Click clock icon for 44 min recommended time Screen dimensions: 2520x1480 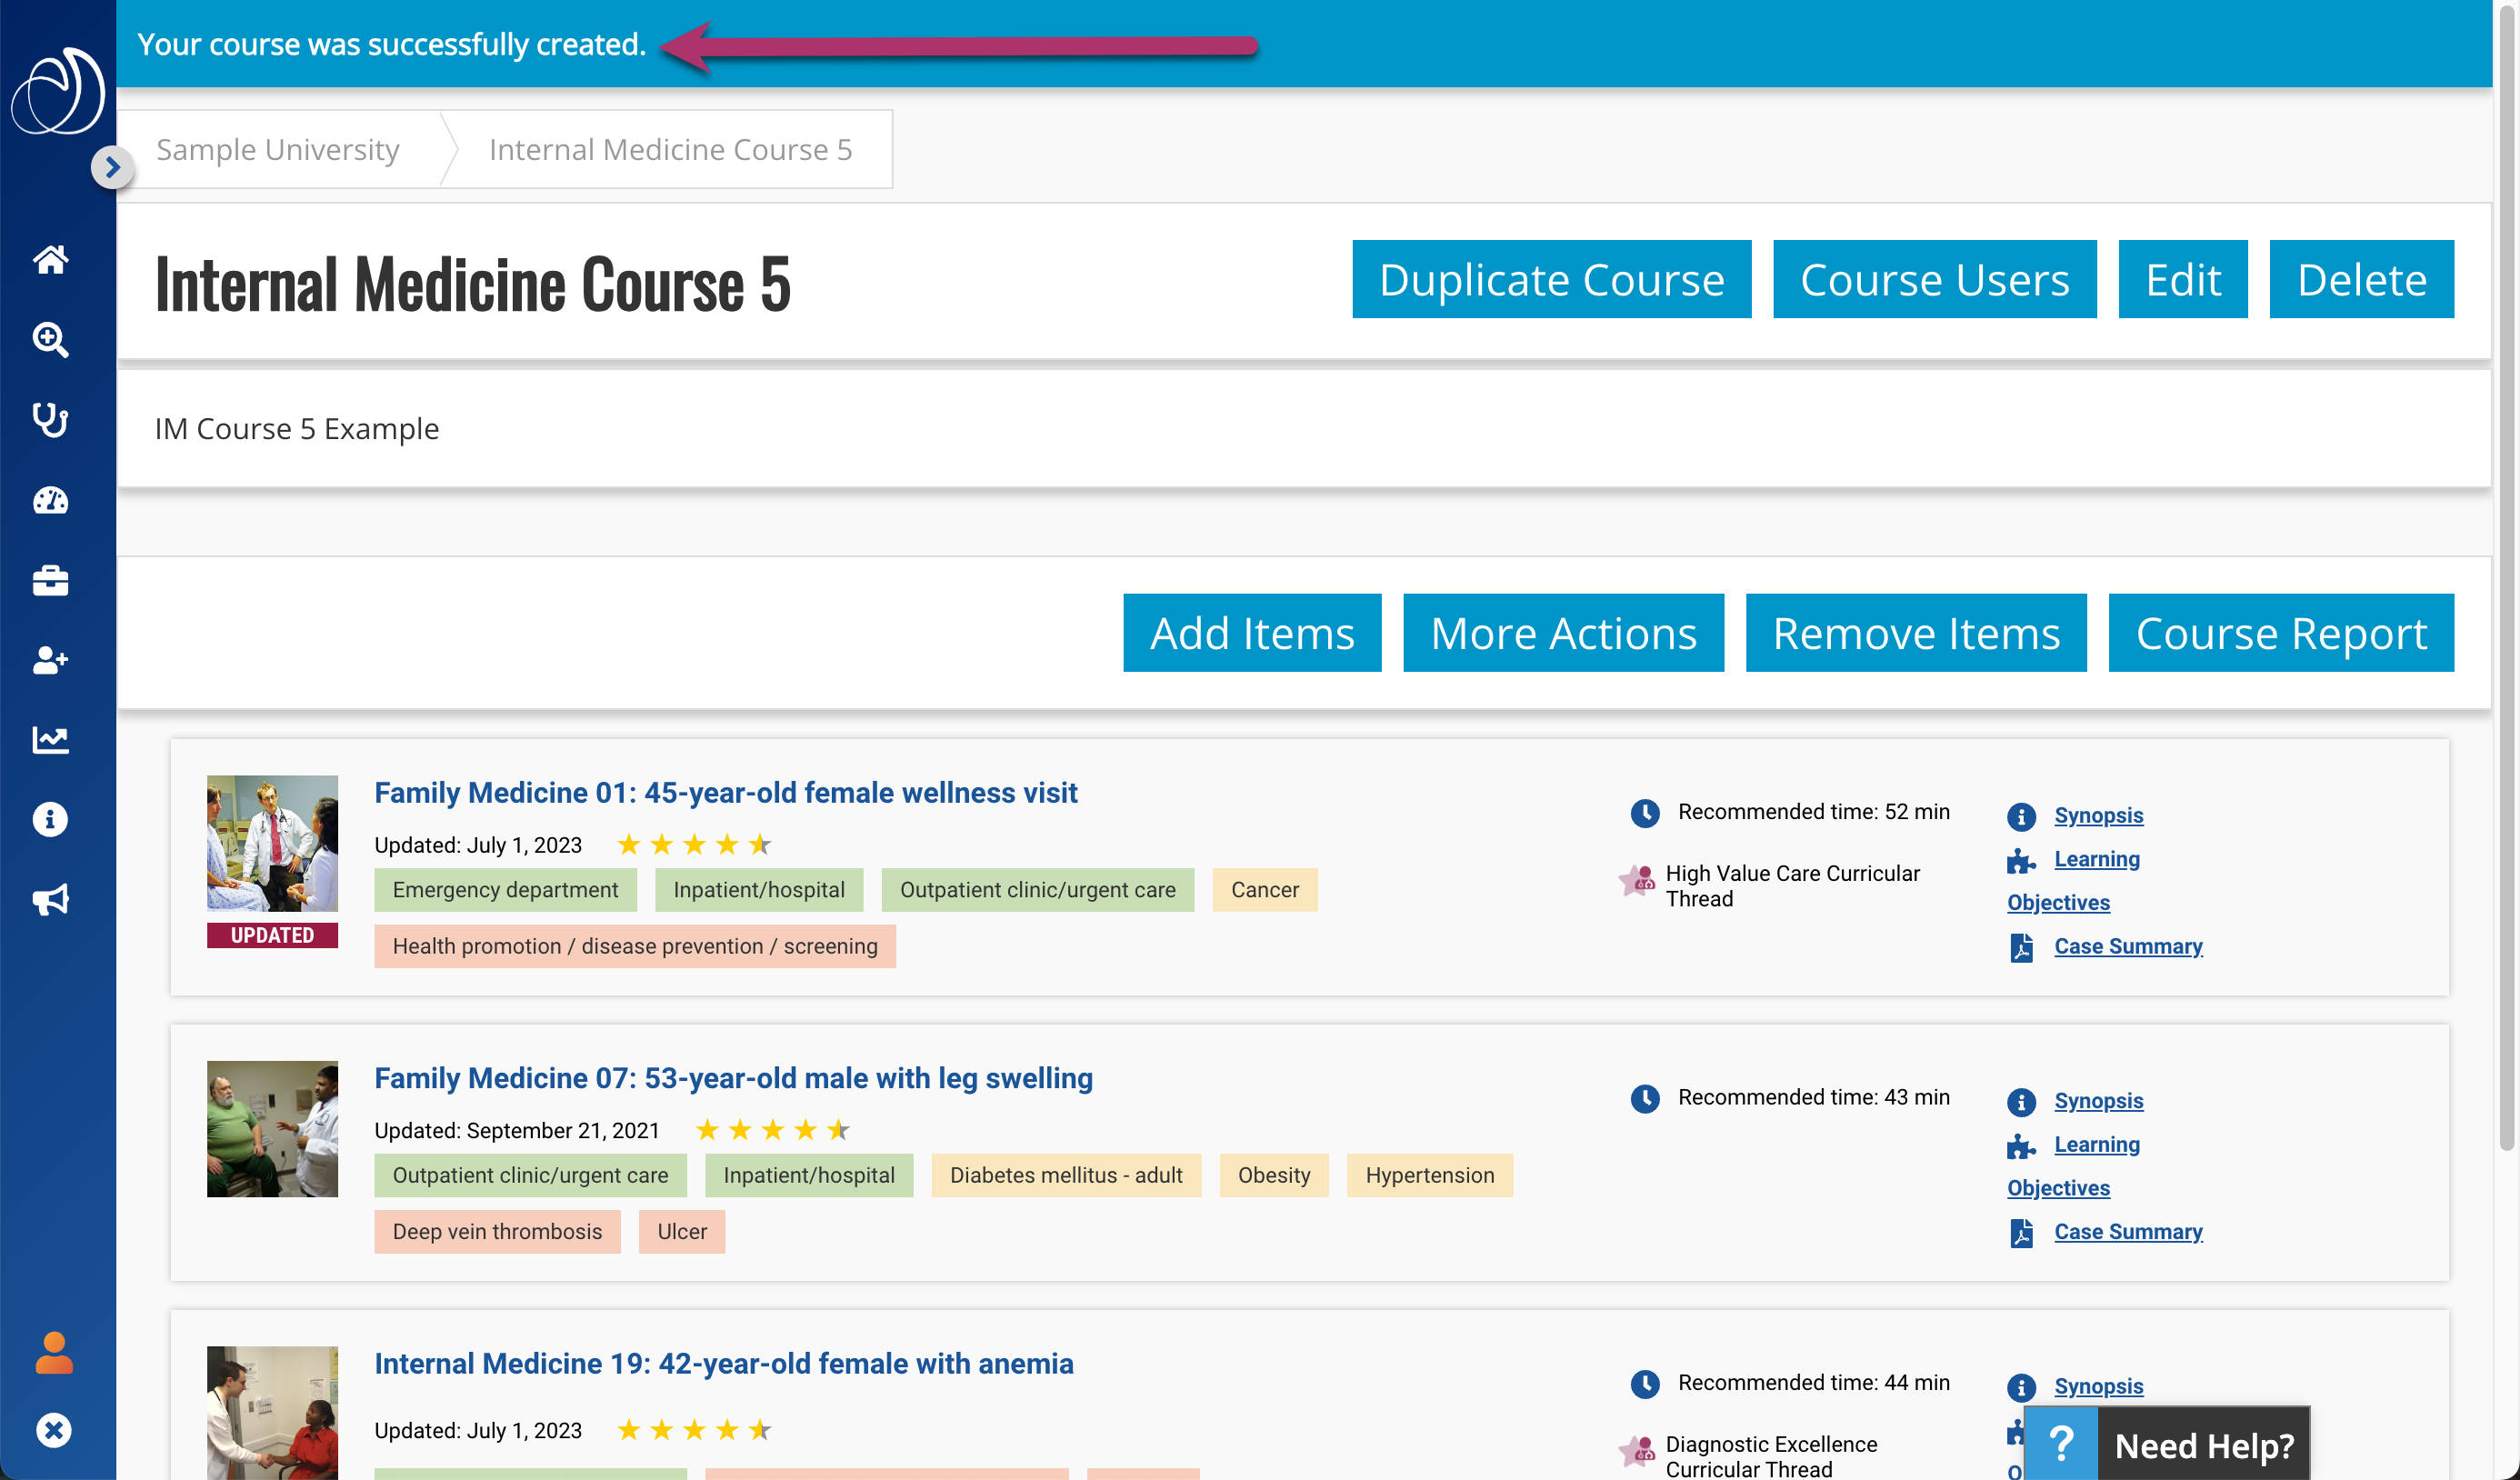point(1645,1384)
